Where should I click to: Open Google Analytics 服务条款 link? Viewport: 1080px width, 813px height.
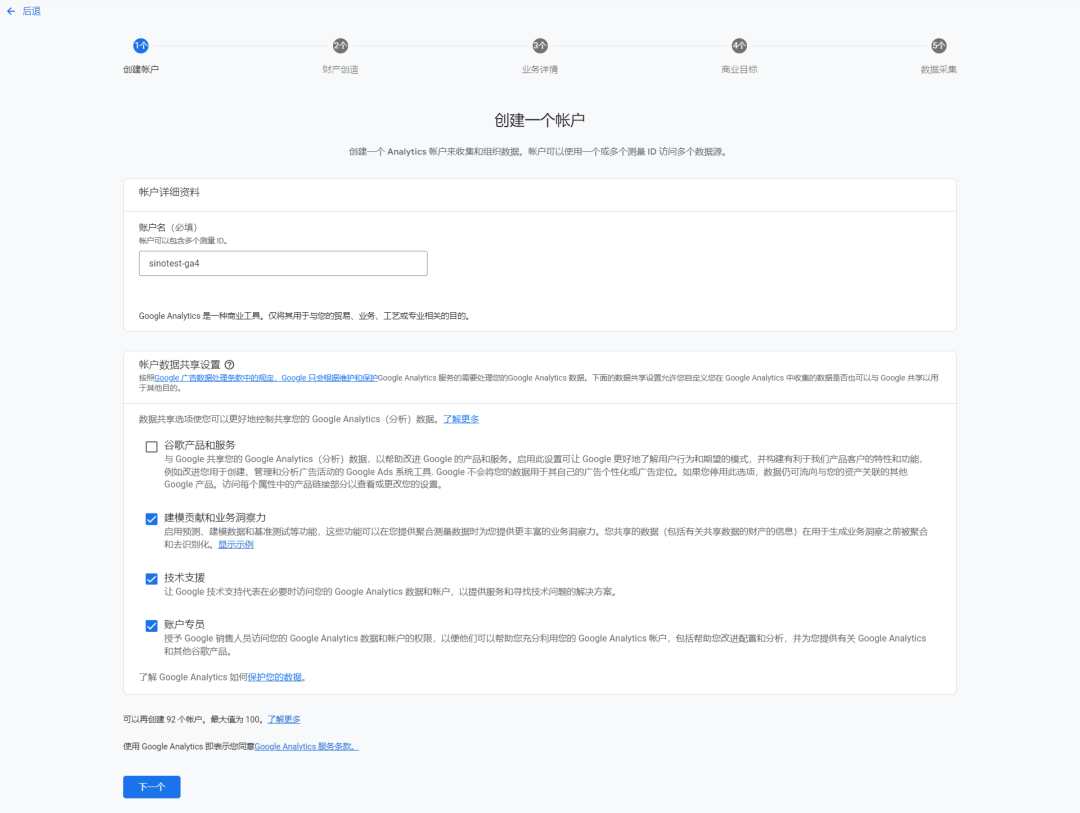click(x=306, y=747)
